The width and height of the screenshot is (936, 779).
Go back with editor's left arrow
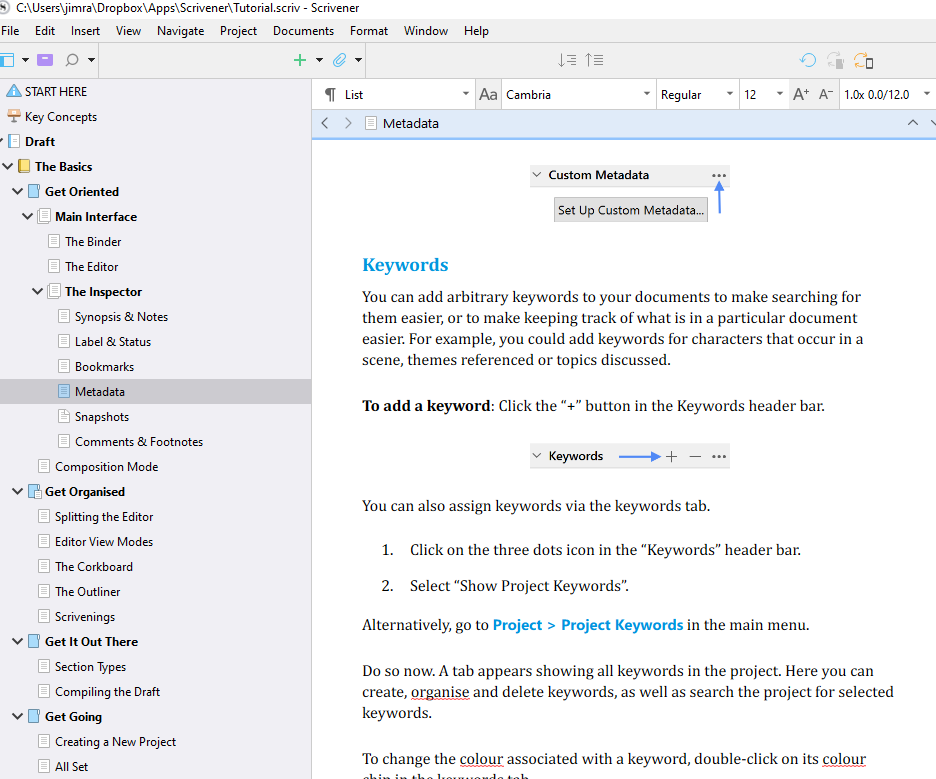pyautogui.click(x=325, y=123)
